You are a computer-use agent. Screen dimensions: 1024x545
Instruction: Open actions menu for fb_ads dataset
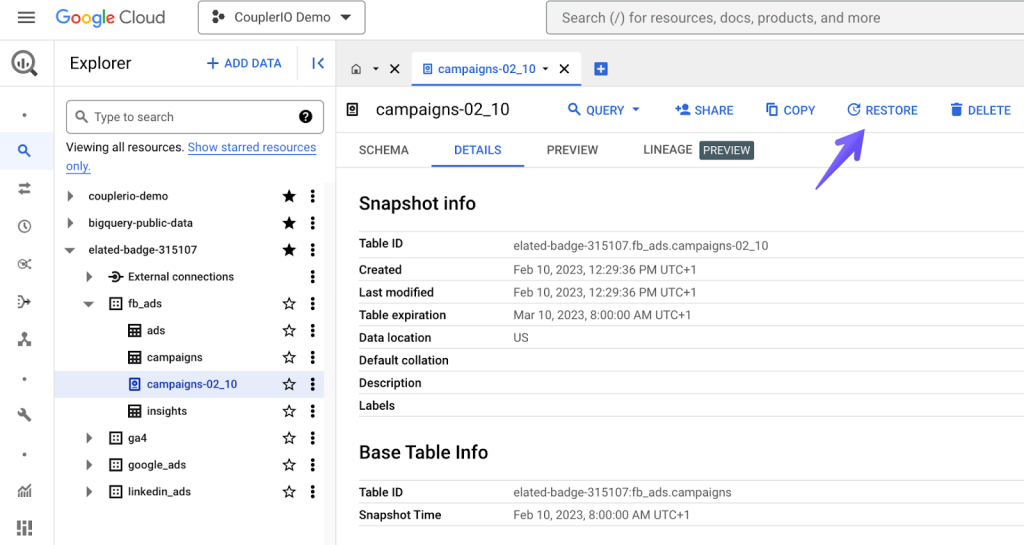click(313, 304)
